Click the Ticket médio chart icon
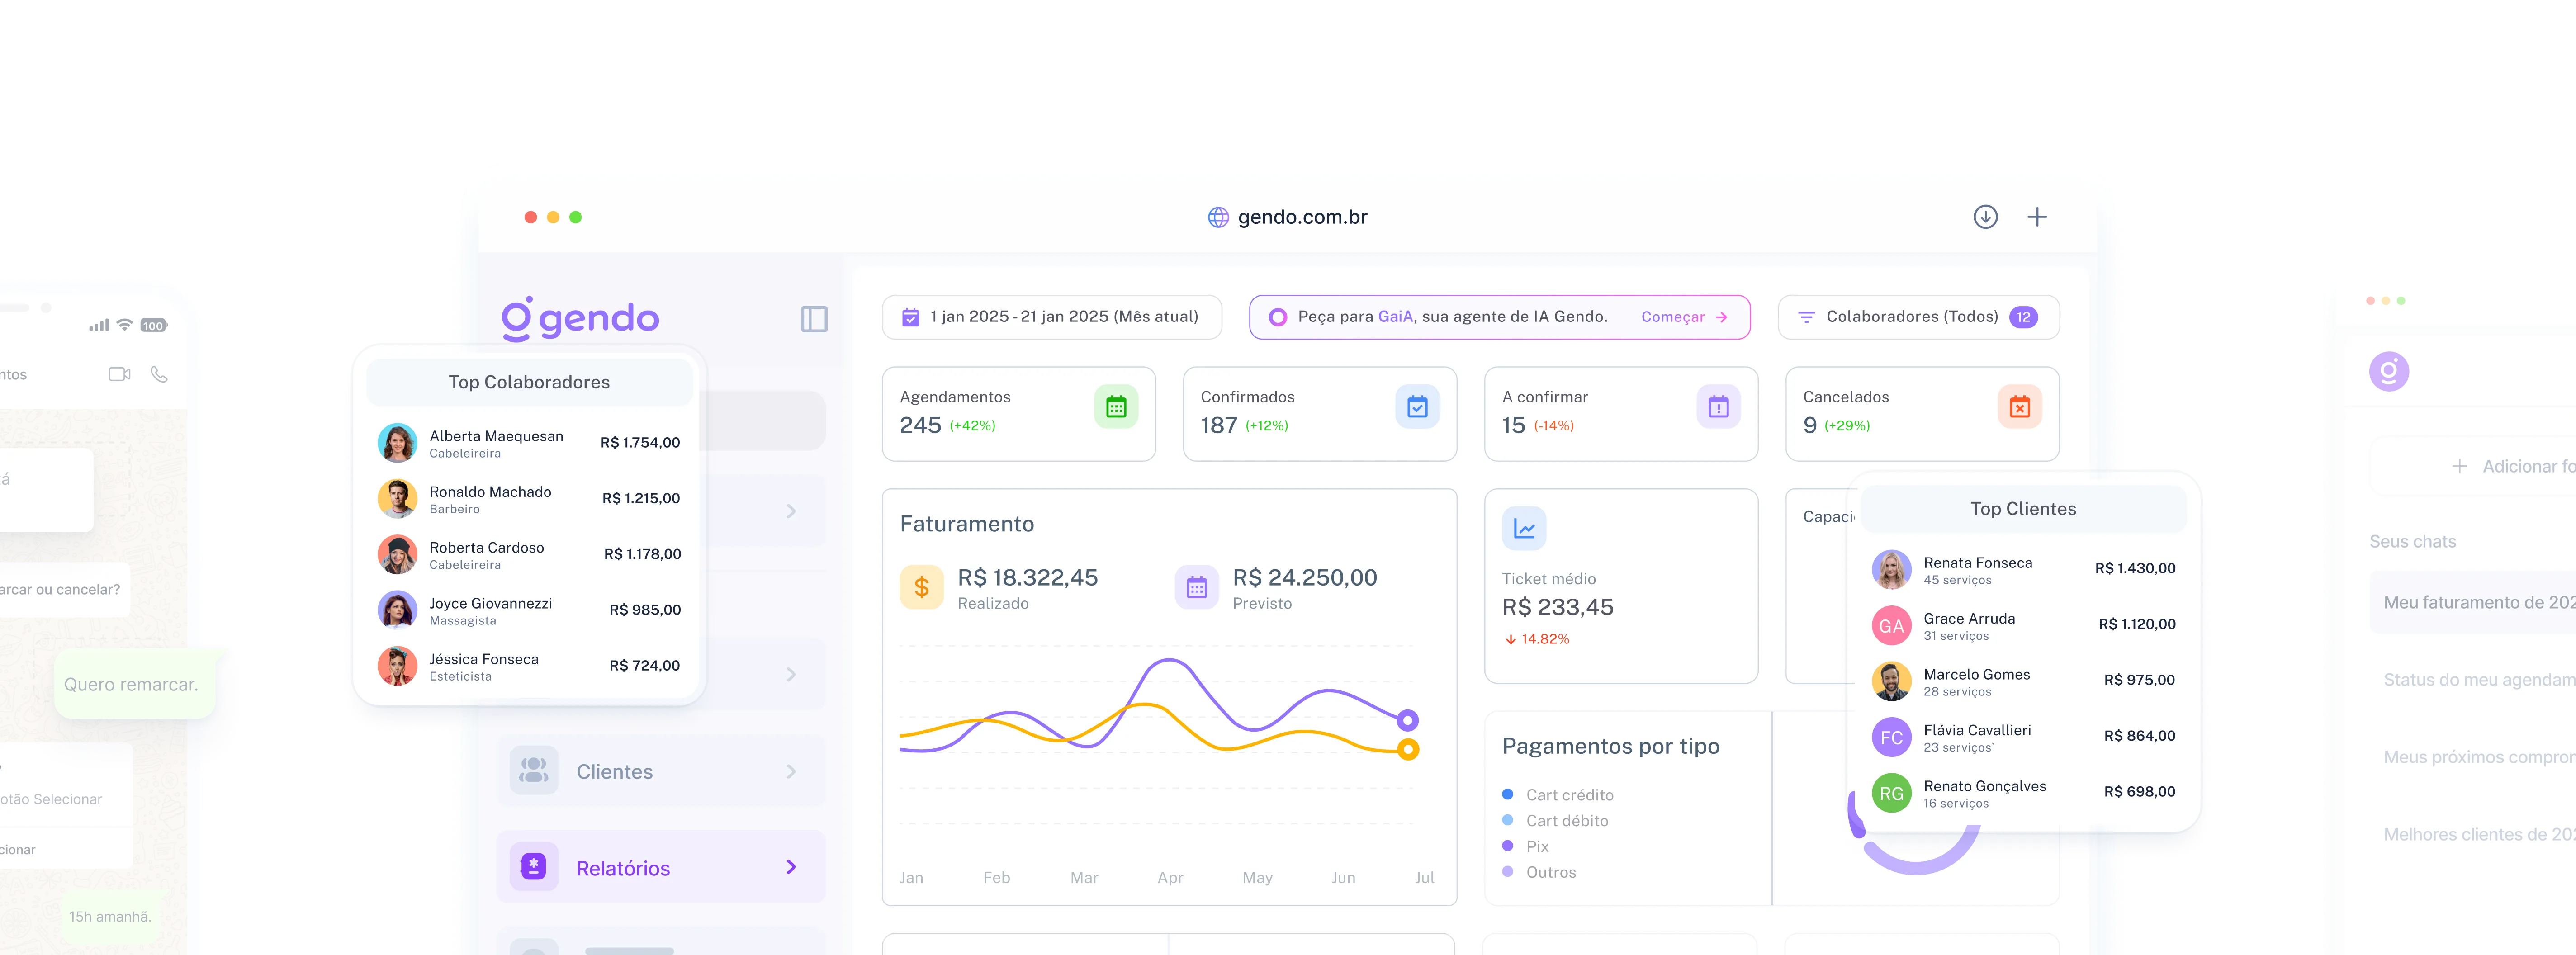The image size is (2576, 955). [x=1524, y=529]
